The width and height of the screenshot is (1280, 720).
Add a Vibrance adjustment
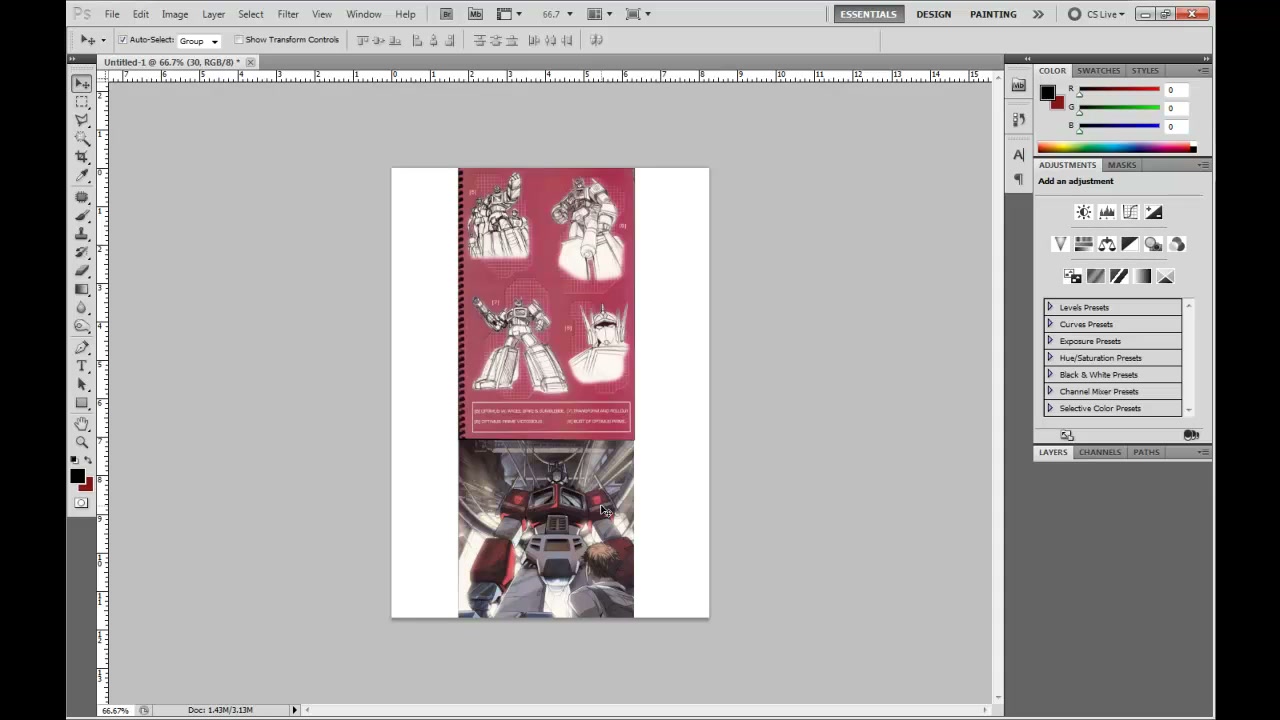pyautogui.click(x=1060, y=244)
